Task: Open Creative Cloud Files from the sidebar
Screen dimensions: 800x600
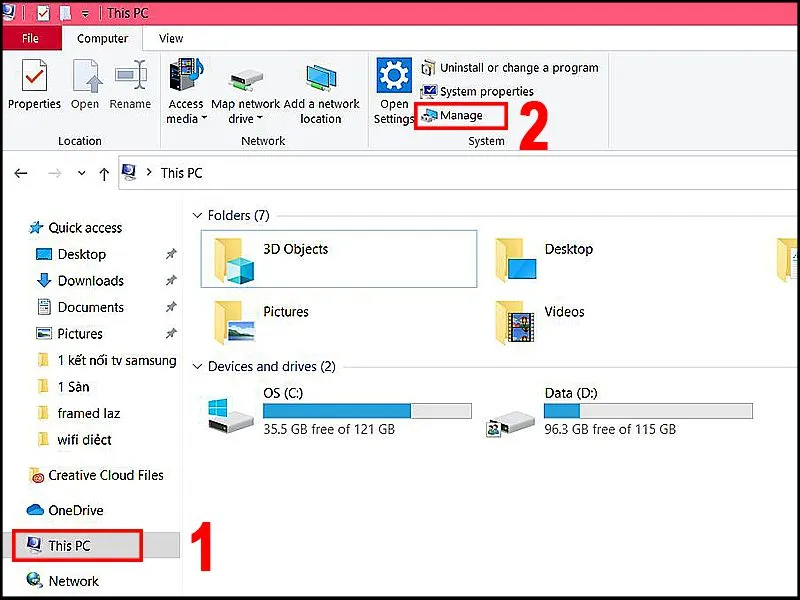Action: [105, 475]
